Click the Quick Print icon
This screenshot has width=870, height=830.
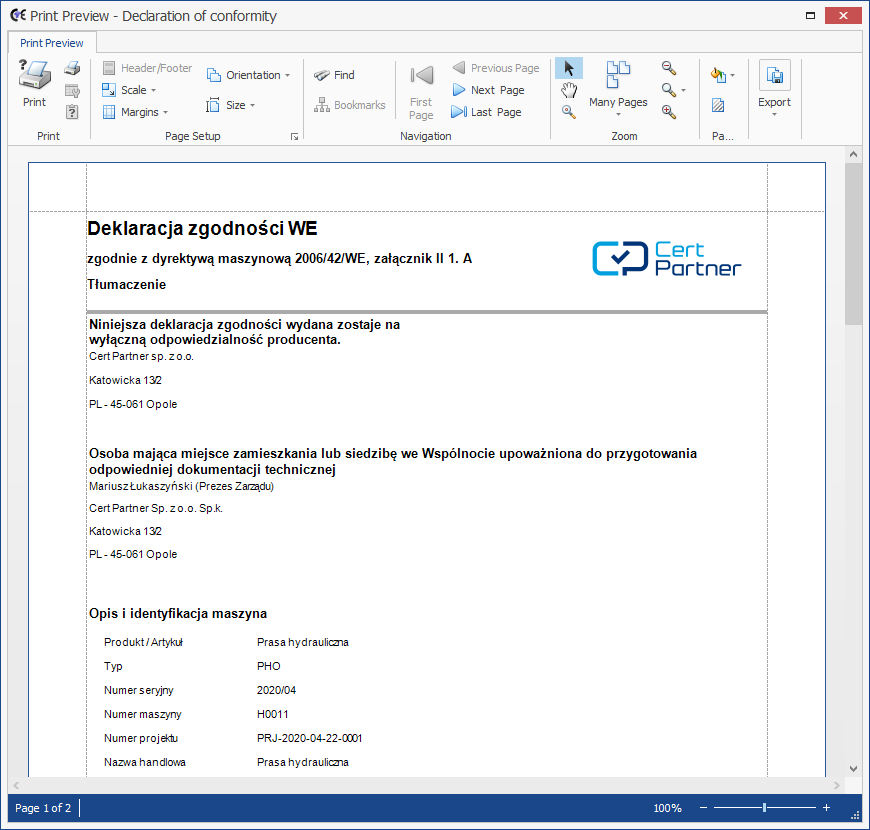coord(72,68)
